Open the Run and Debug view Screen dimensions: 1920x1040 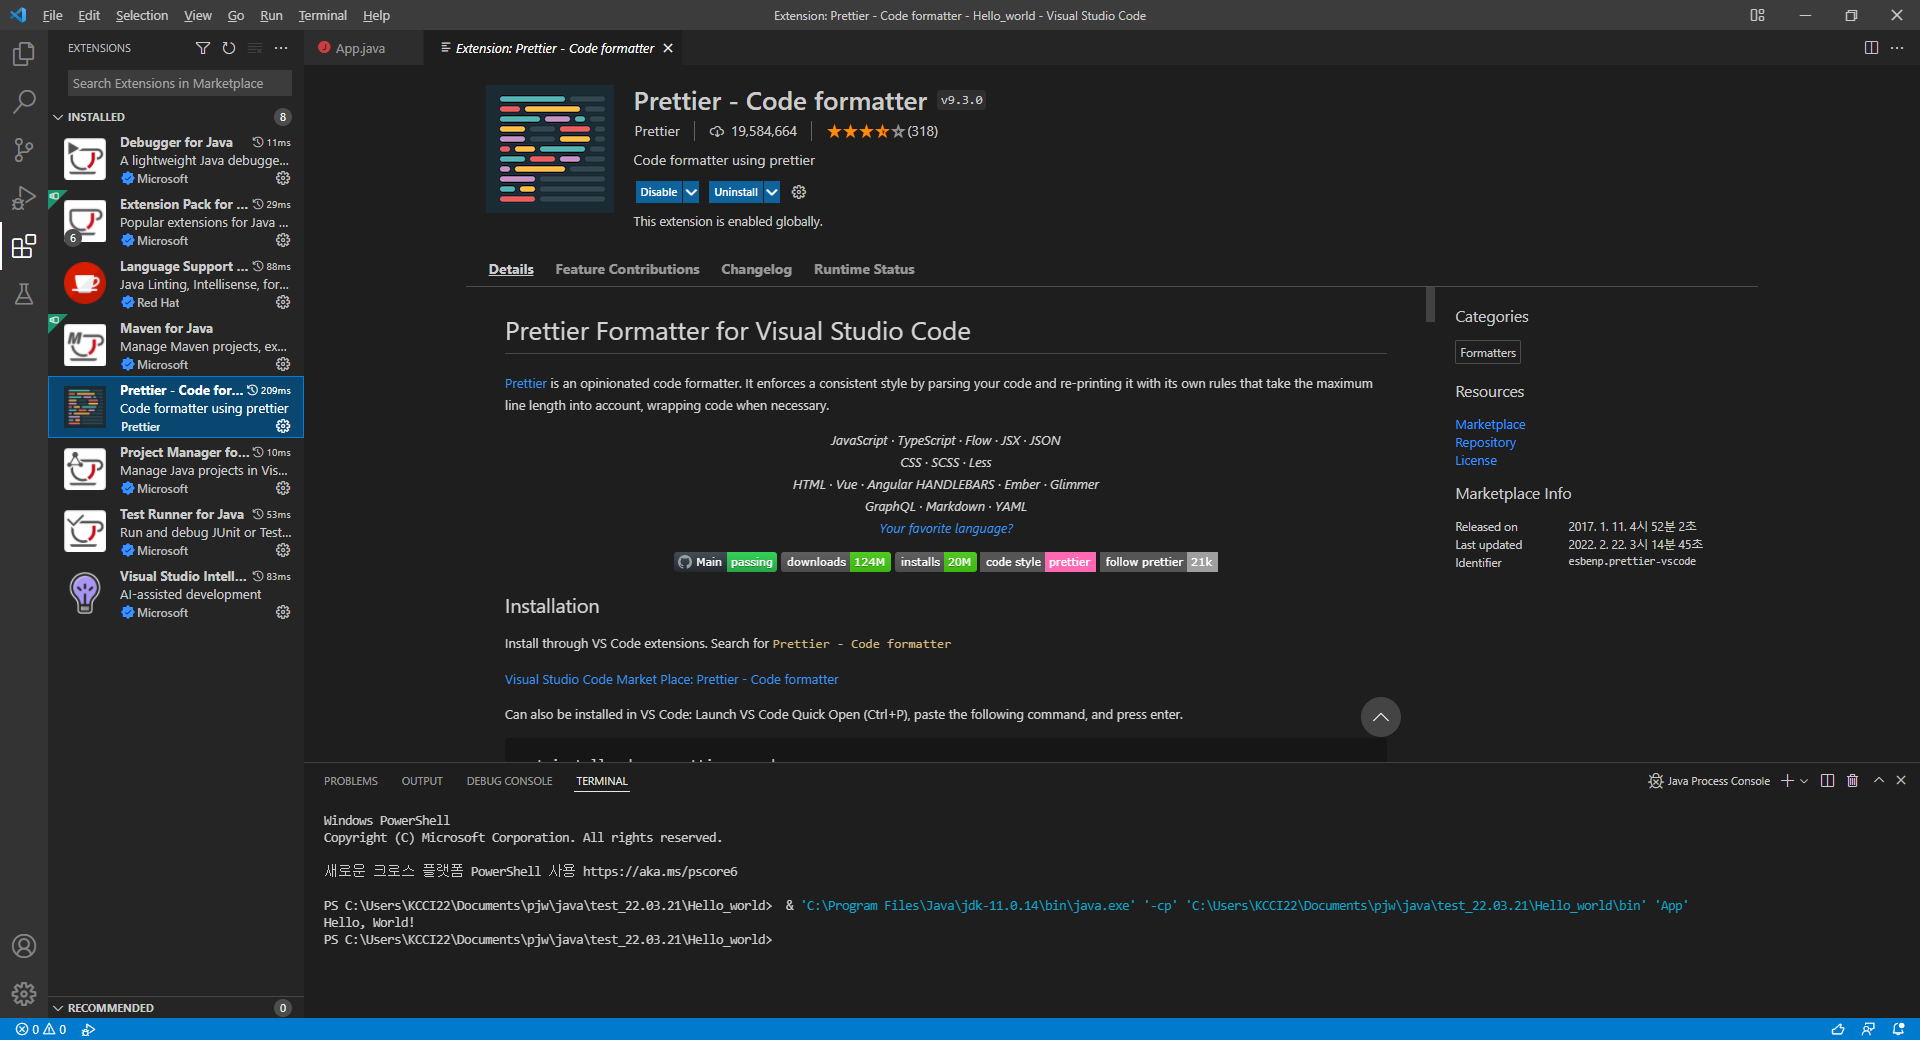click(24, 198)
